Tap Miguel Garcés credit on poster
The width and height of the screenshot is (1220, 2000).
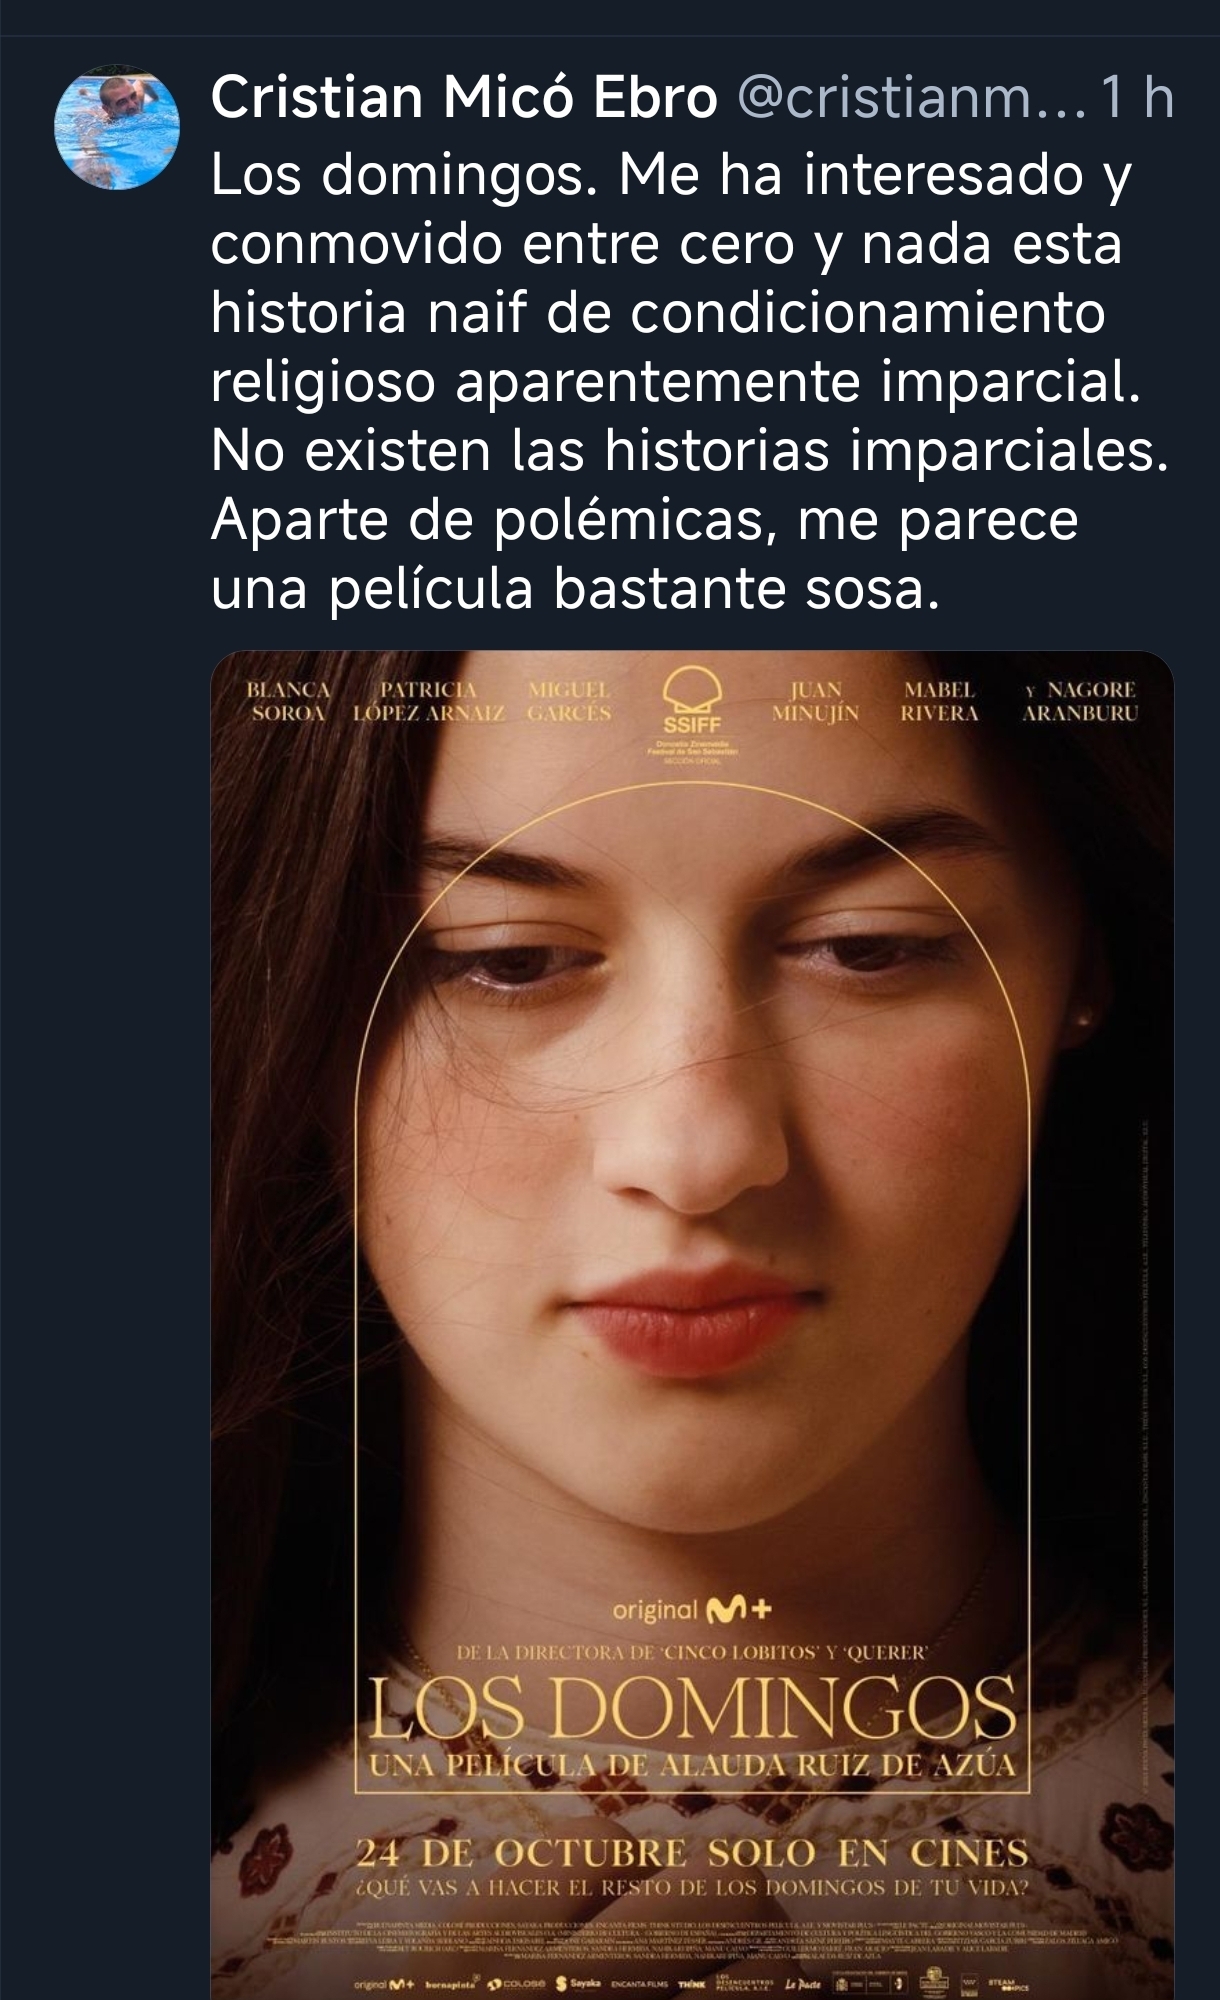coord(568,701)
